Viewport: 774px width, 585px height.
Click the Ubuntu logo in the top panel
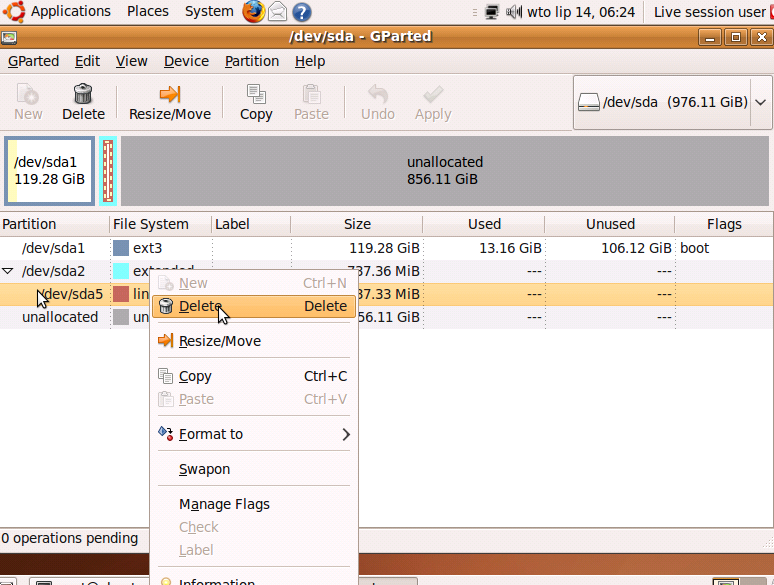pyautogui.click(x=14, y=11)
